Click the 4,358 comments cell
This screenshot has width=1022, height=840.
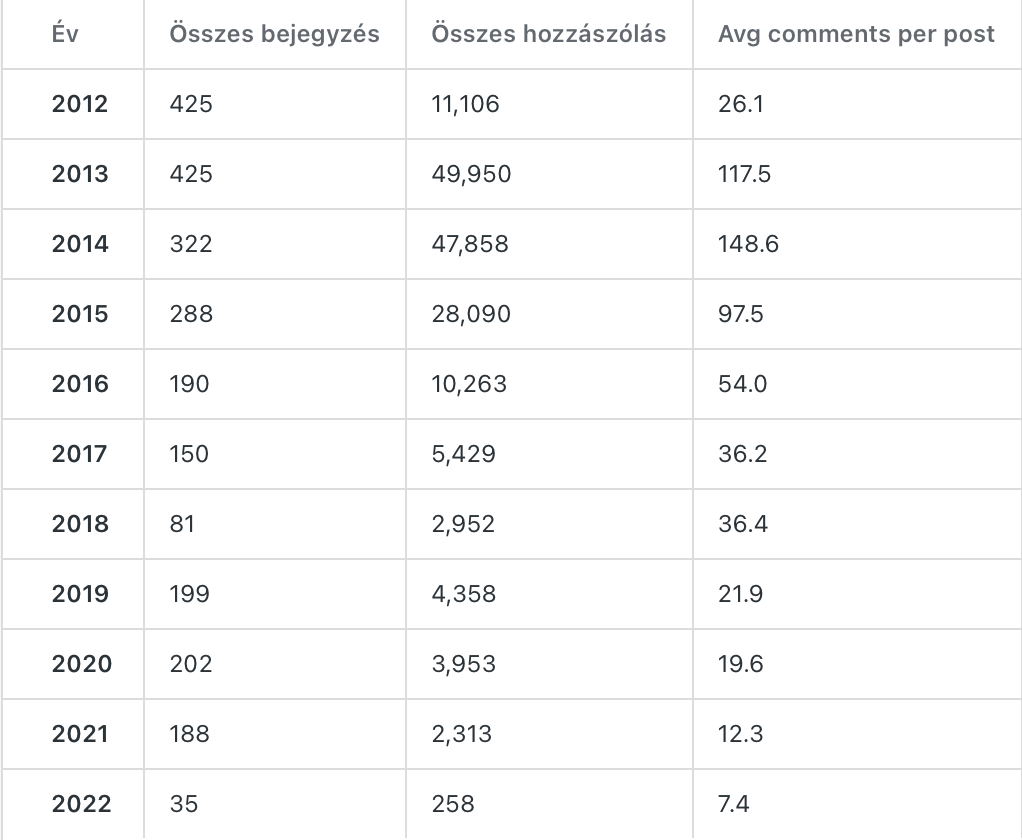[463, 594]
